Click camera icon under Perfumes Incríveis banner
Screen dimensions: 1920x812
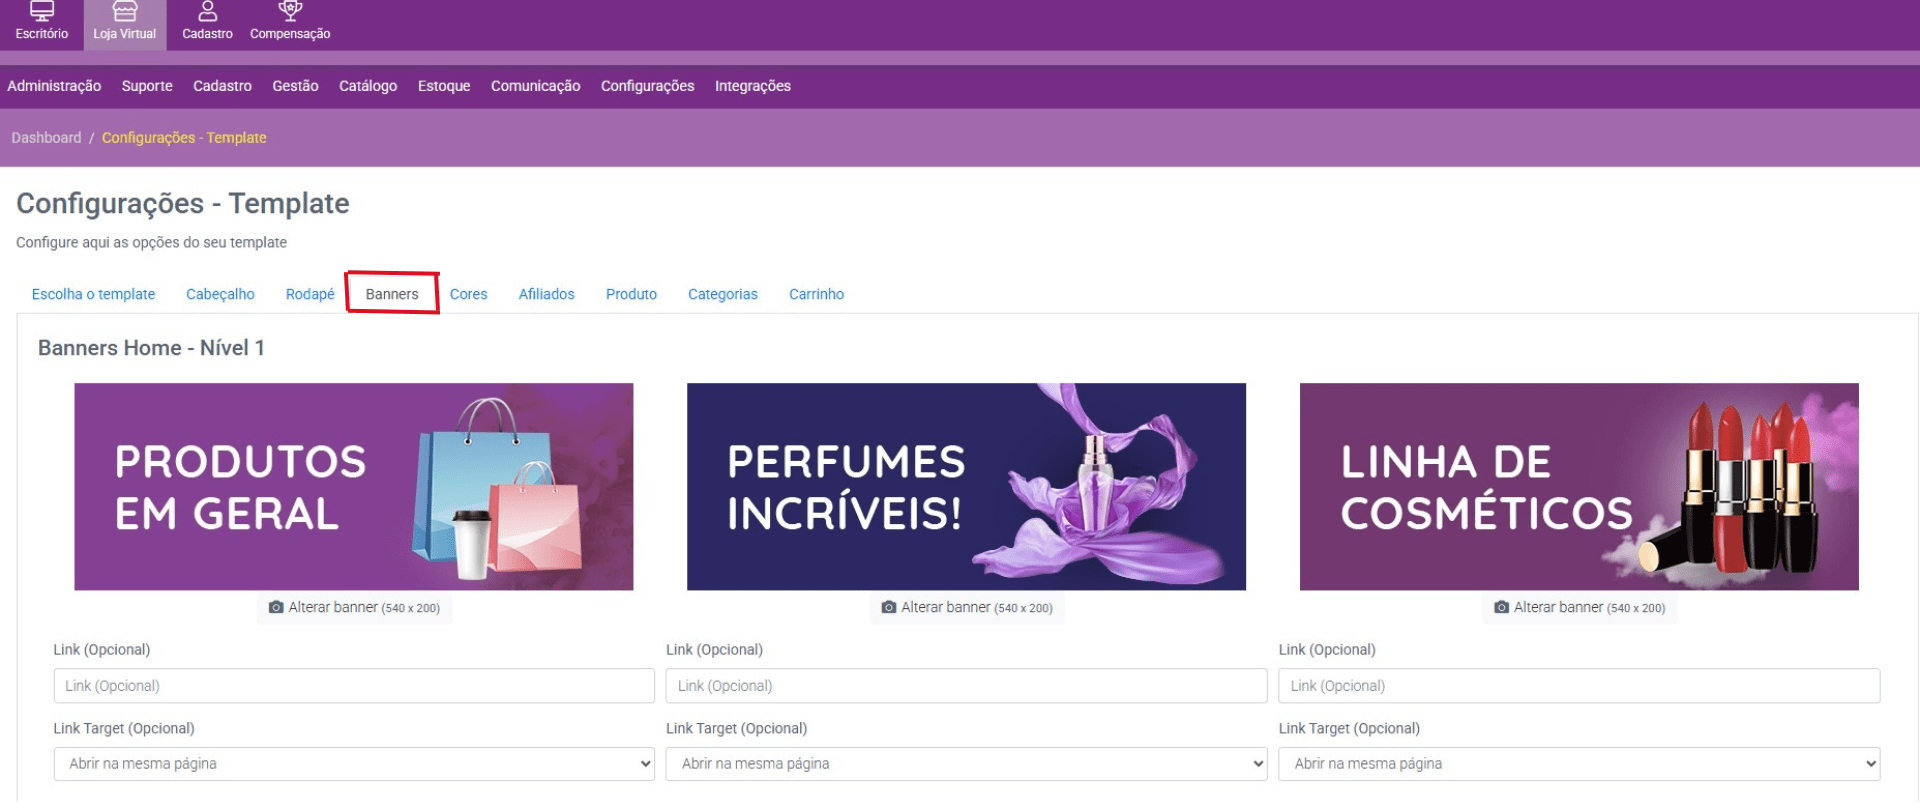tap(888, 608)
